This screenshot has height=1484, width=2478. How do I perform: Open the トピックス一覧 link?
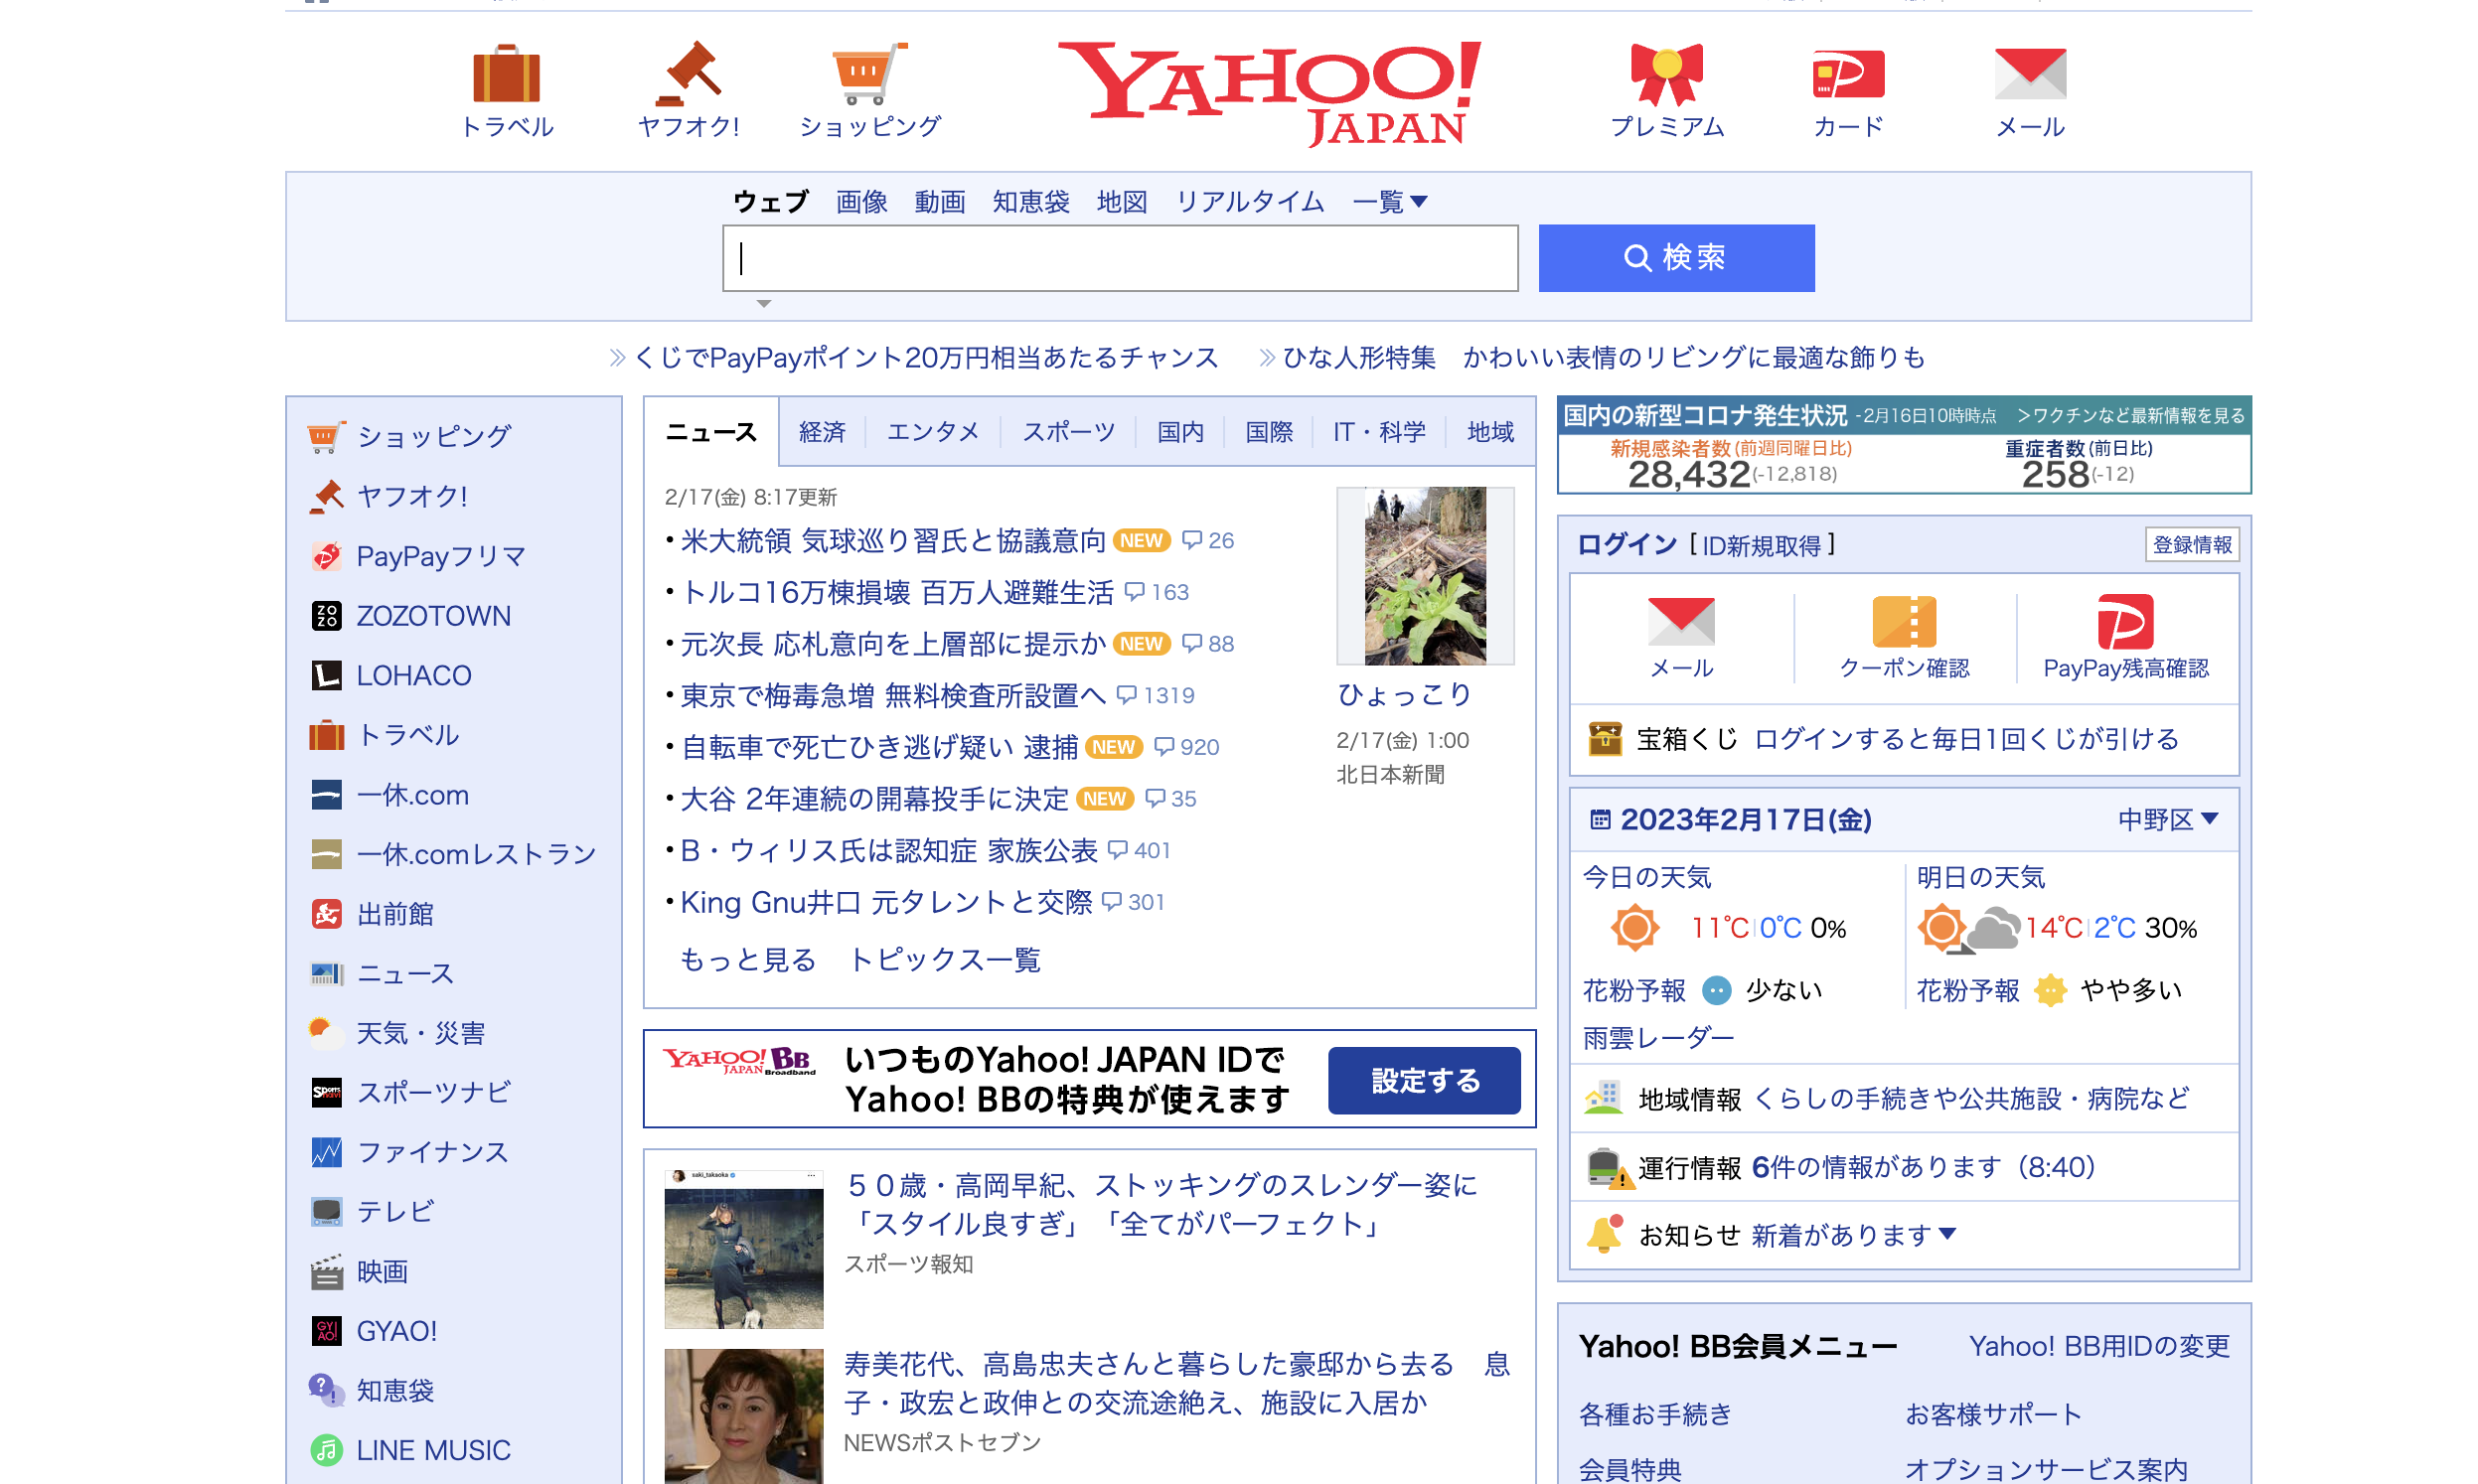tap(945, 960)
